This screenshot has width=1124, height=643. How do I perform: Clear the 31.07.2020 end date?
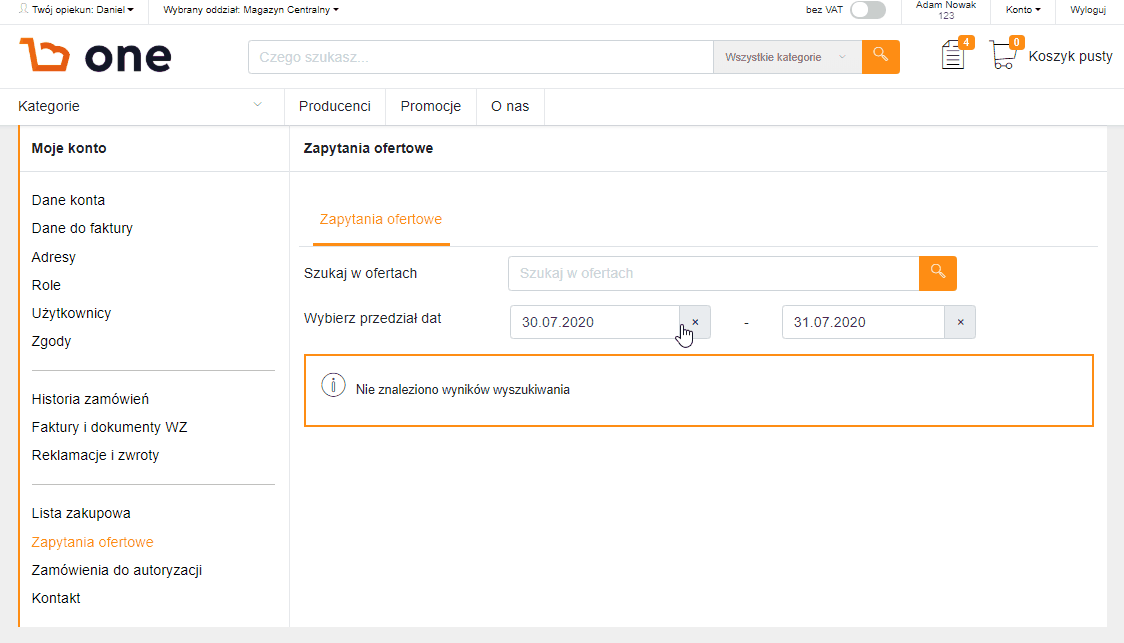coord(960,322)
